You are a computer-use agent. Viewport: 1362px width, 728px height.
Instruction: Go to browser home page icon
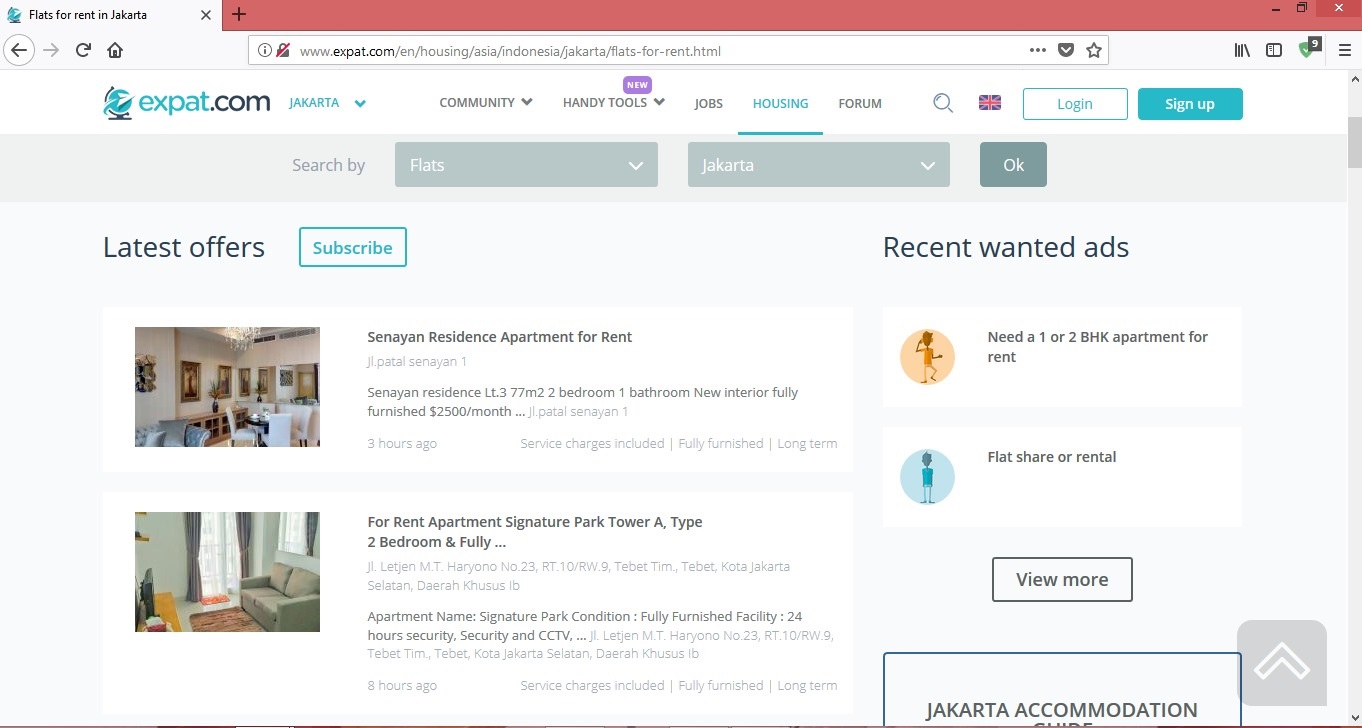coord(115,50)
